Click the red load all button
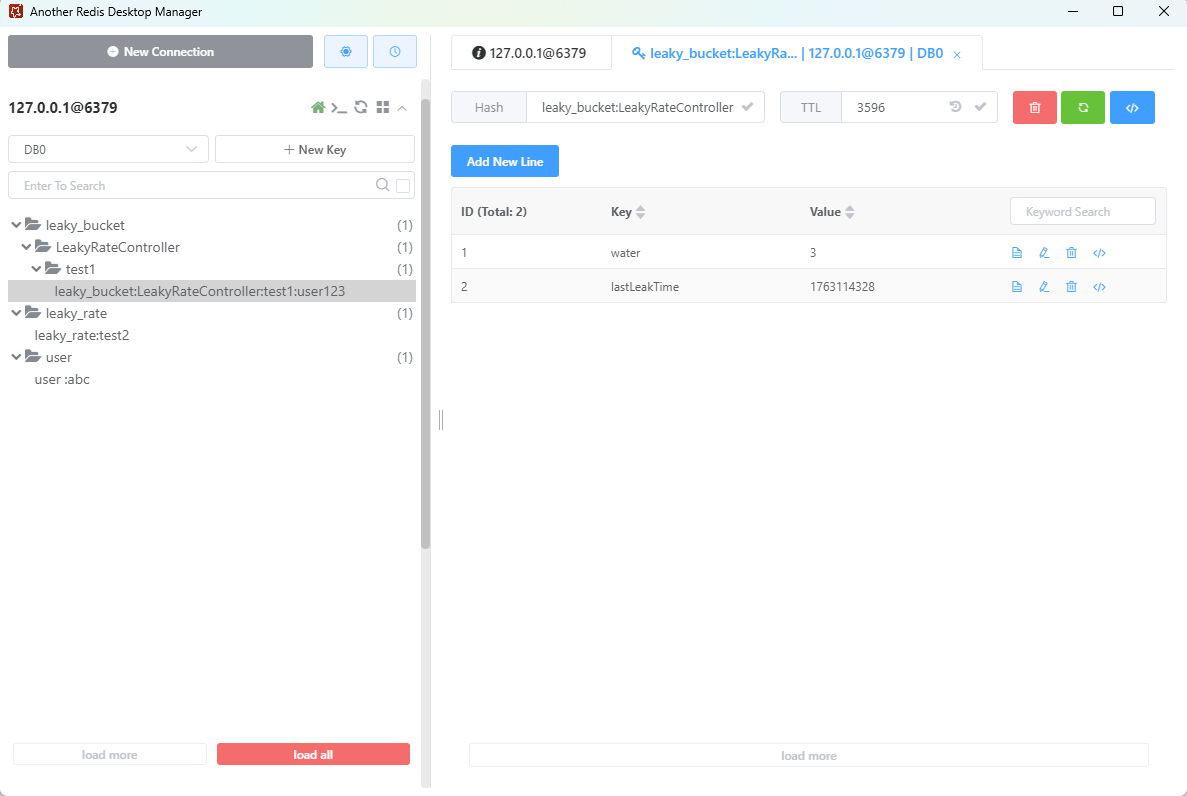The height and width of the screenshot is (796, 1187). click(313, 755)
